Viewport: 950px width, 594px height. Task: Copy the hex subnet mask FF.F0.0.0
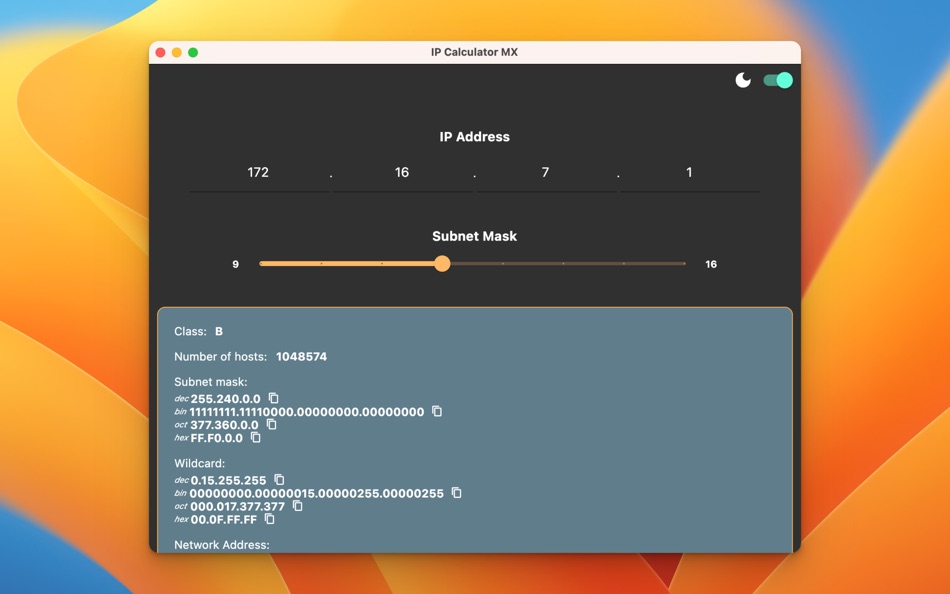[x=256, y=438]
